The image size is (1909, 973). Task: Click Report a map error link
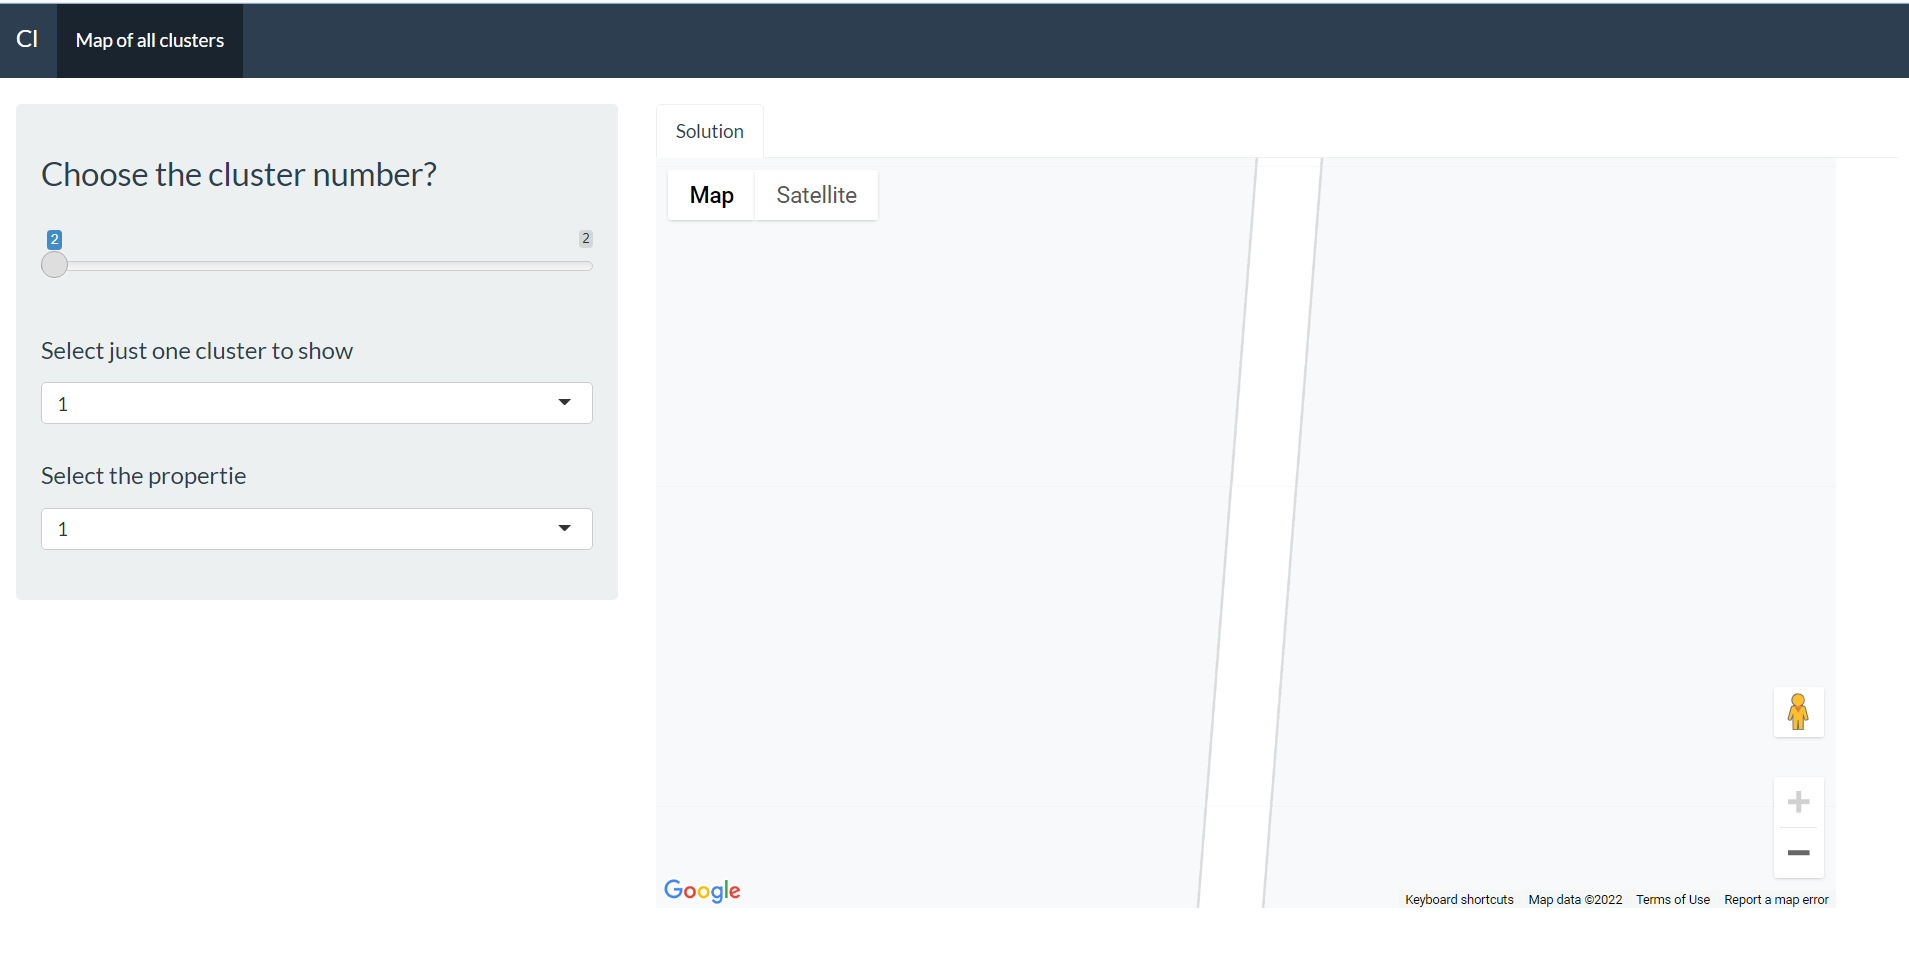pyautogui.click(x=1776, y=900)
